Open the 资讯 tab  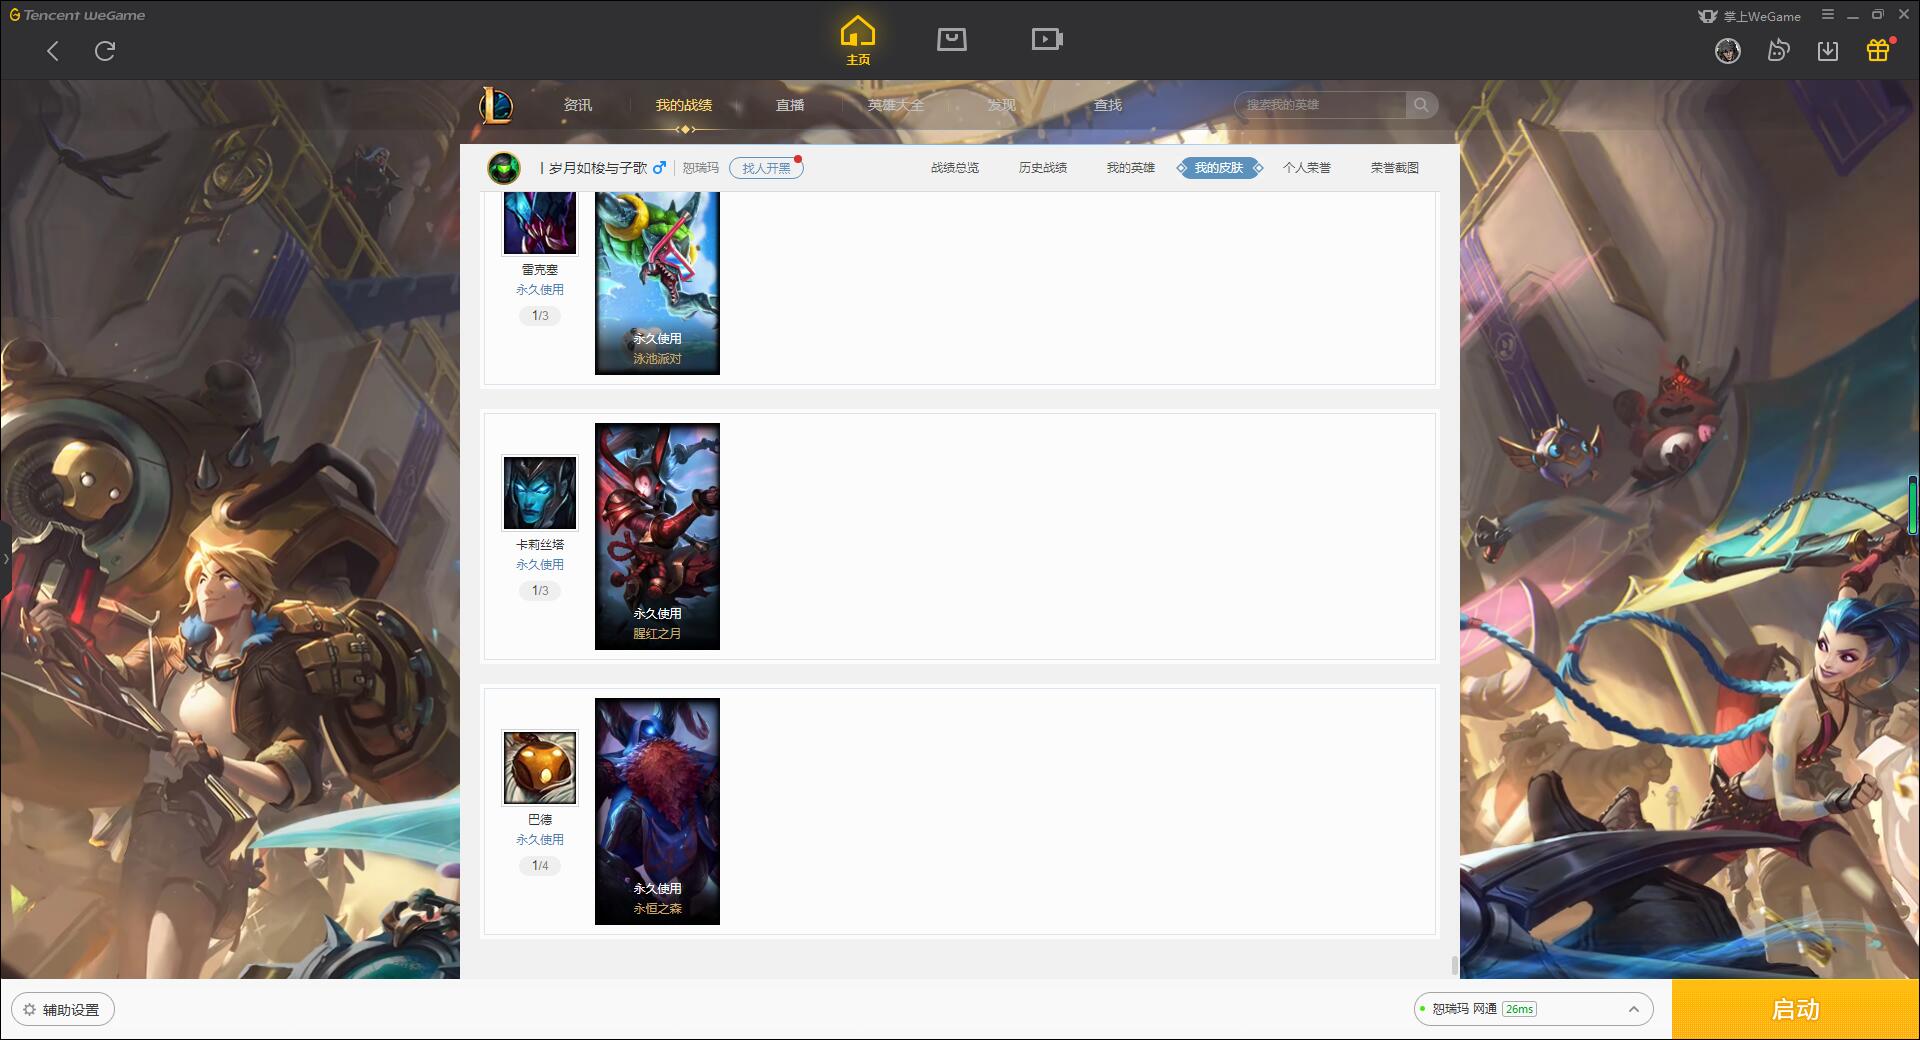[x=578, y=105]
